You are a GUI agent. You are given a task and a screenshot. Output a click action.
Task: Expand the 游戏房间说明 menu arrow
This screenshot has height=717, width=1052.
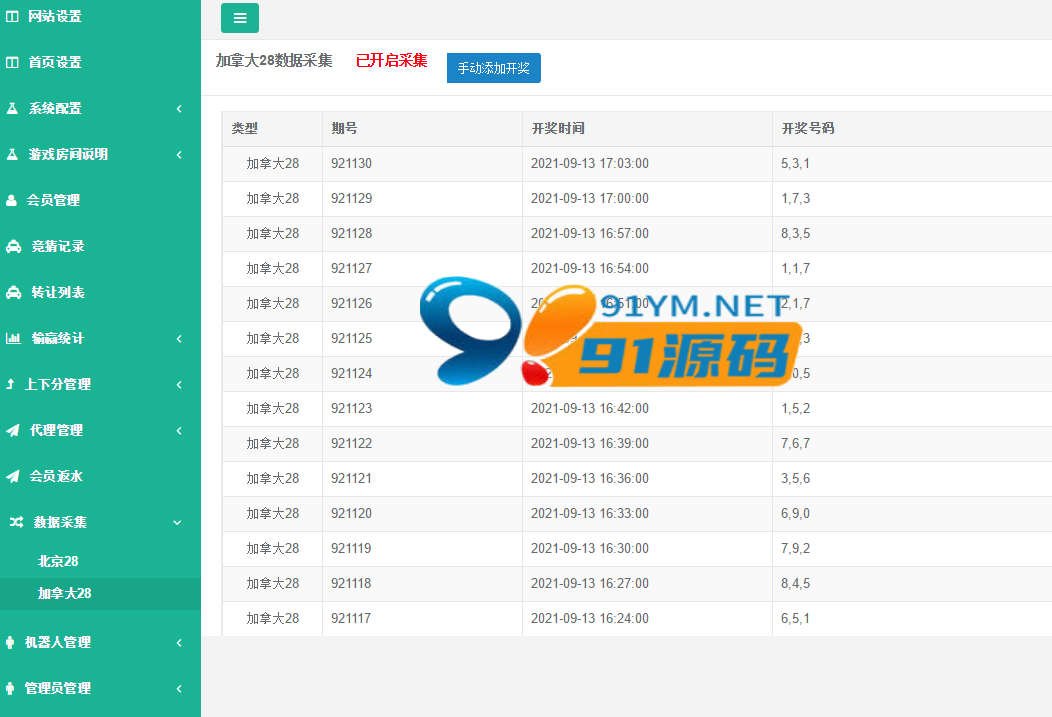[x=179, y=155]
